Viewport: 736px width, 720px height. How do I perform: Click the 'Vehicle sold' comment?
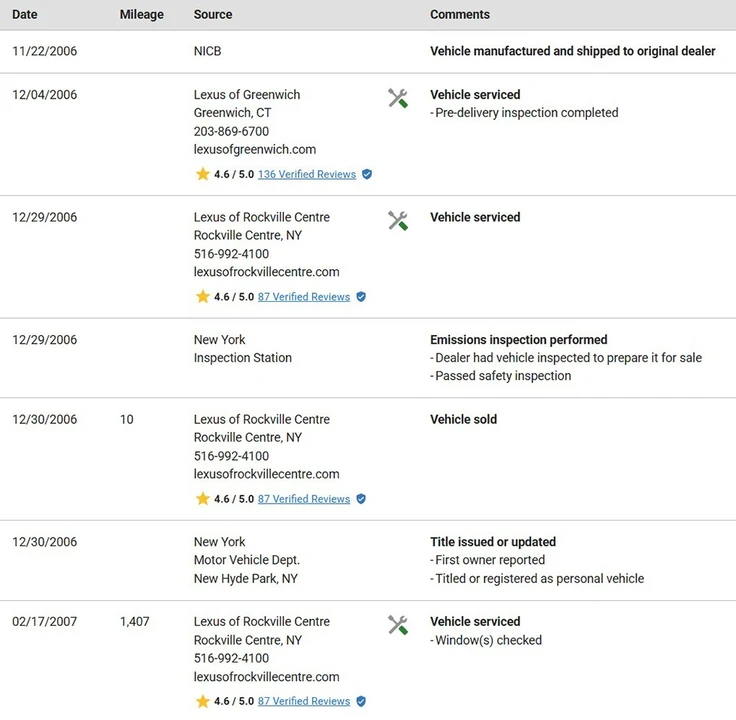463,420
